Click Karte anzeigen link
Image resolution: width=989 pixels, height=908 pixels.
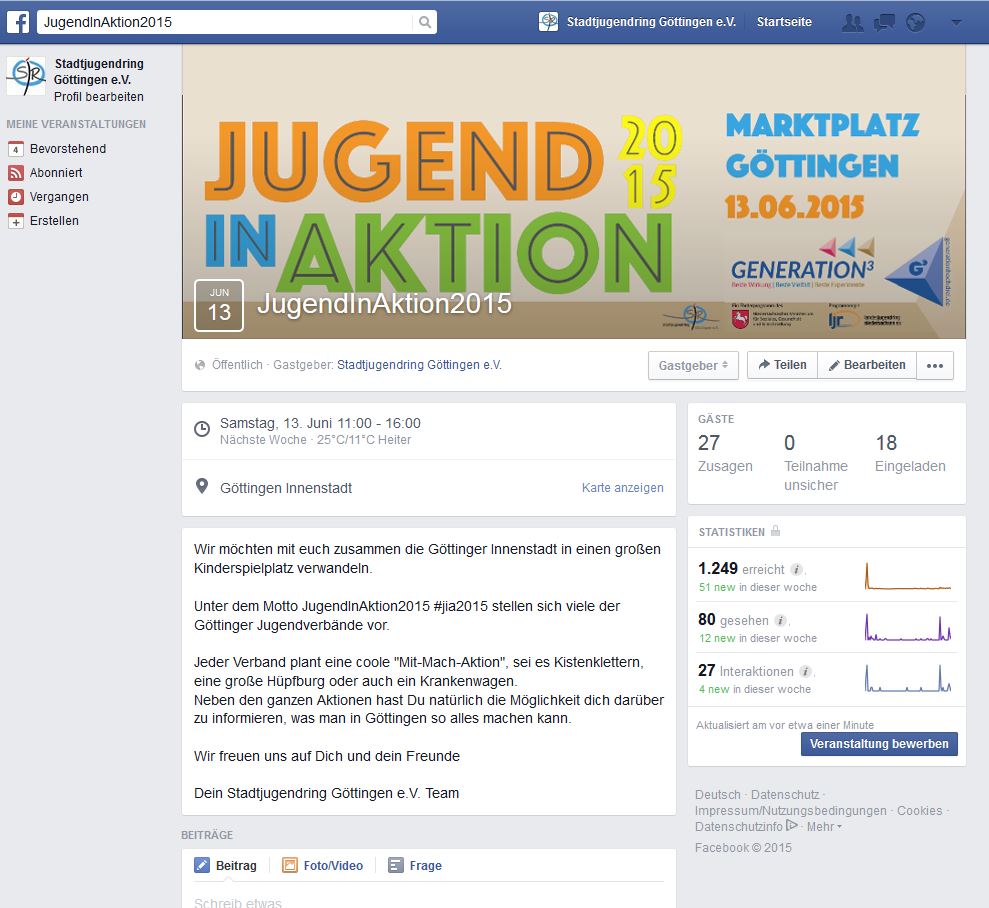pyautogui.click(x=623, y=487)
